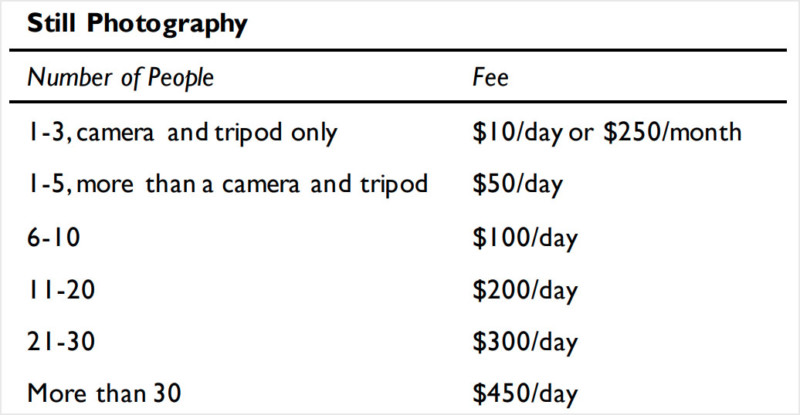Click the More than 30 row label
The height and width of the screenshot is (415, 800).
point(104,394)
